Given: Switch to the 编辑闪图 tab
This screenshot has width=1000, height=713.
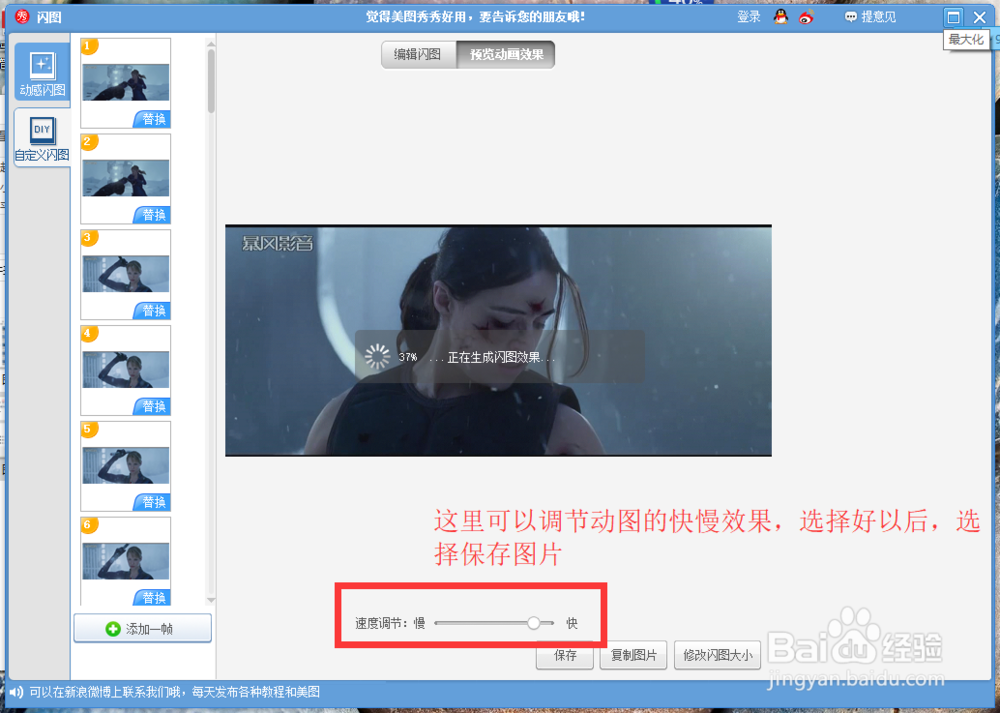Looking at the screenshot, I should 418,55.
